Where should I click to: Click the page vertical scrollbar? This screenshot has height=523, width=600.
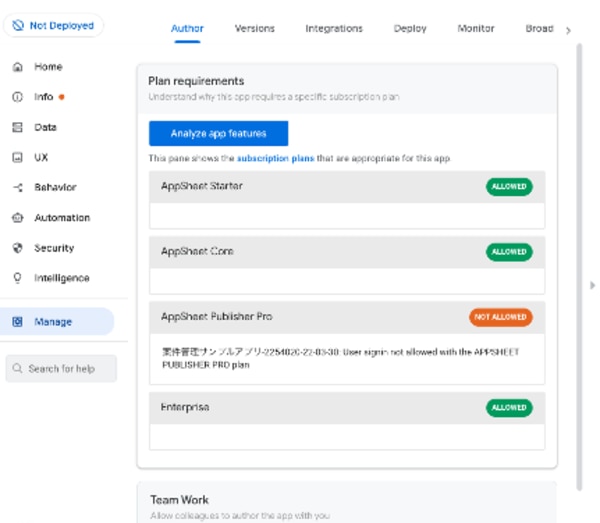(x=579, y=267)
